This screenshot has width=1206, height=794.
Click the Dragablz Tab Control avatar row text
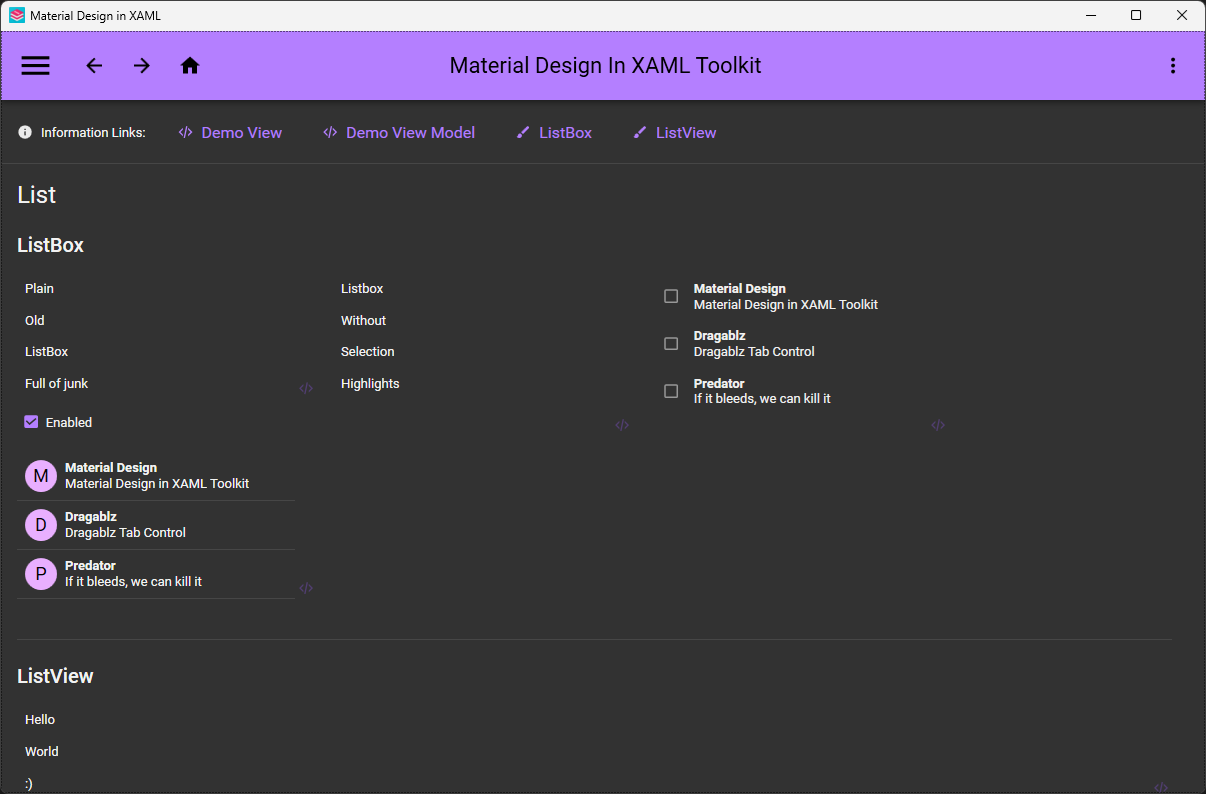(x=125, y=533)
